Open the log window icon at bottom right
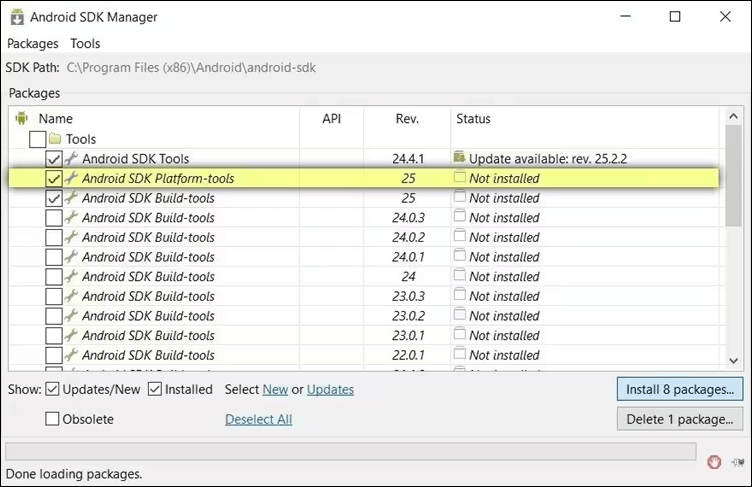Screen dimensions: 752x487 pos(737,461)
